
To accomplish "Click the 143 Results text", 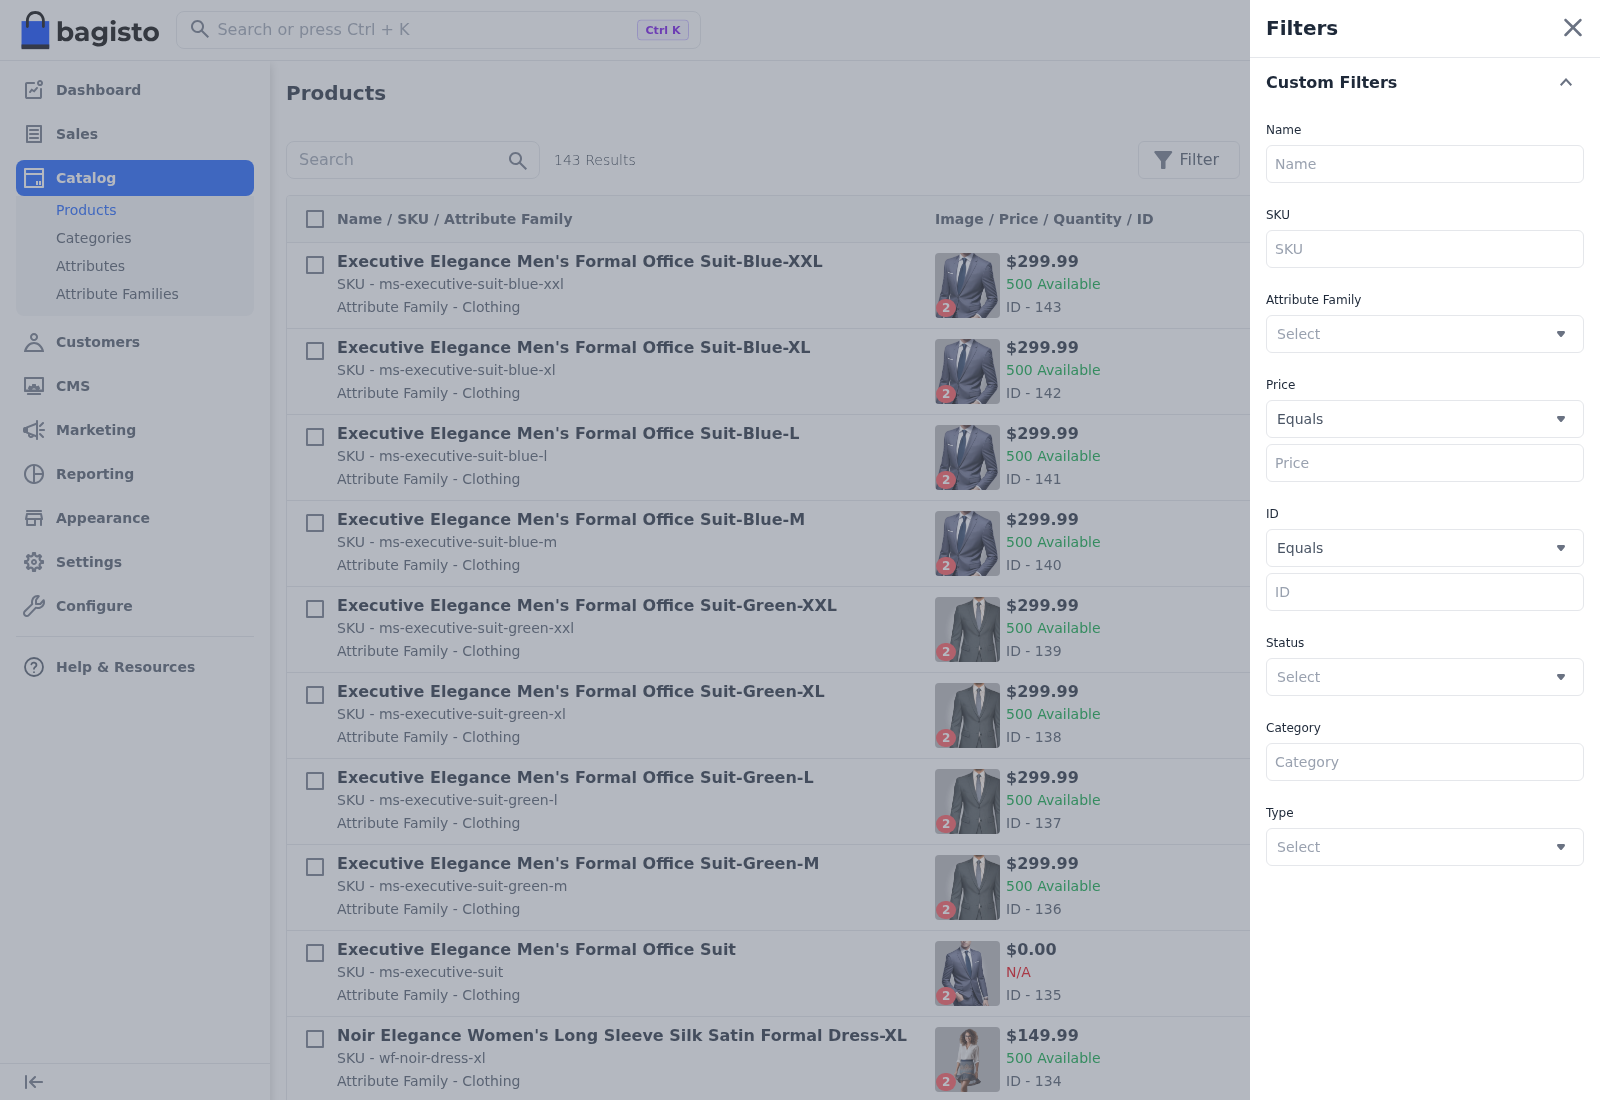I will tap(595, 160).
